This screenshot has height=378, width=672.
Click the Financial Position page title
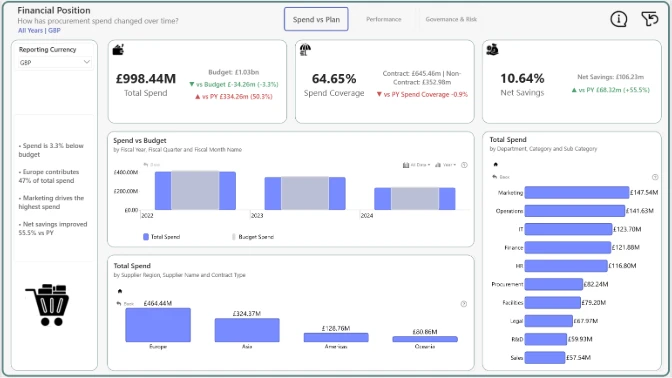tap(54, 10)
